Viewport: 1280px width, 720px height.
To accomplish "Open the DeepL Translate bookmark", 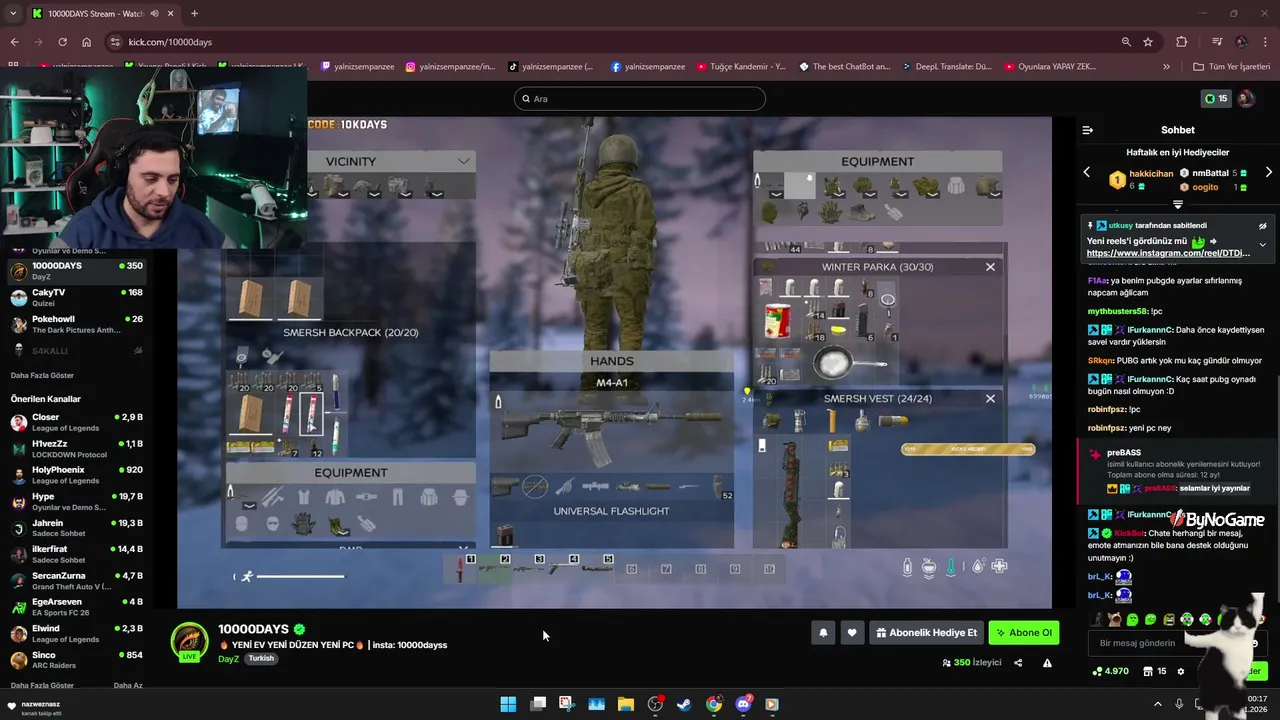I will [x=946, y=67].
